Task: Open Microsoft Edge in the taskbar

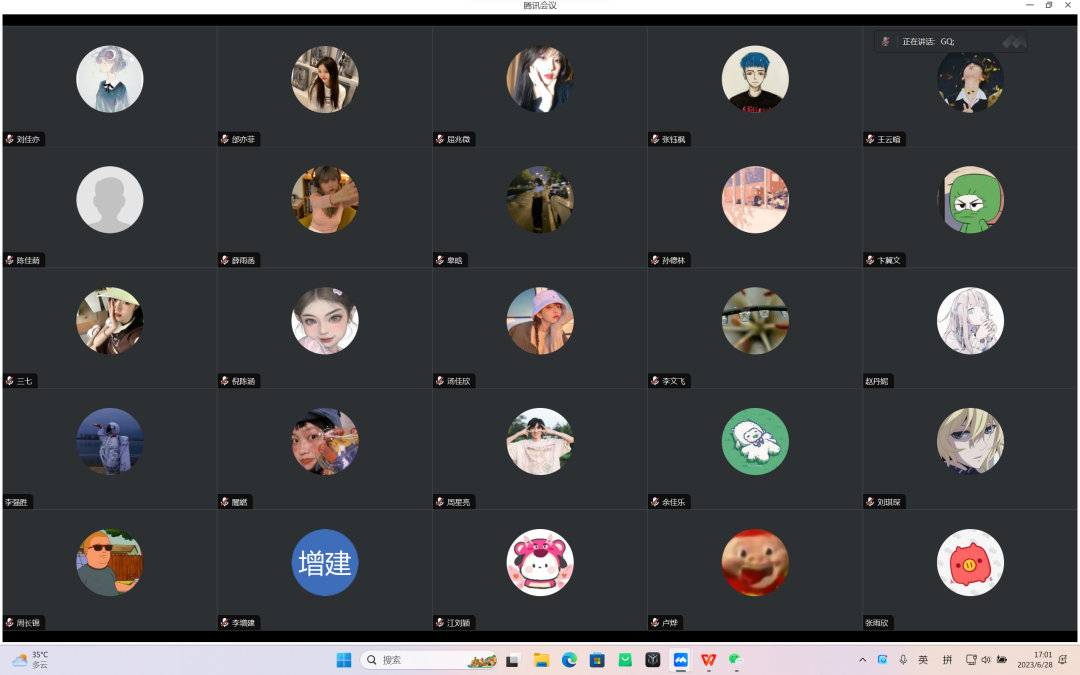Action: click(x=569, y=660)
